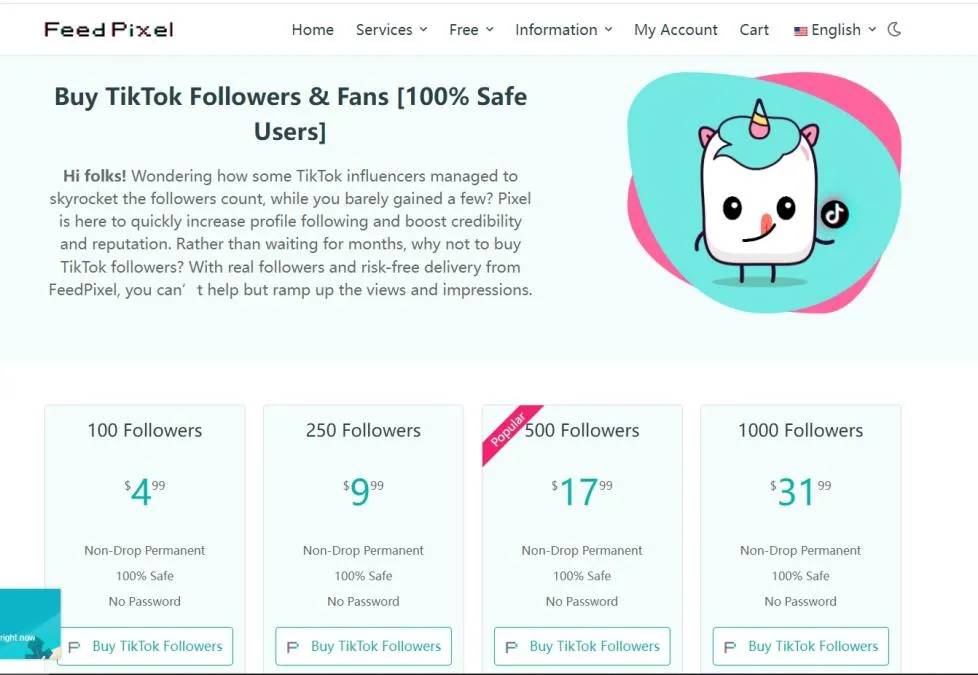
Task: Select the 250 Followers pricing card title
Action: tap(363, 430)
